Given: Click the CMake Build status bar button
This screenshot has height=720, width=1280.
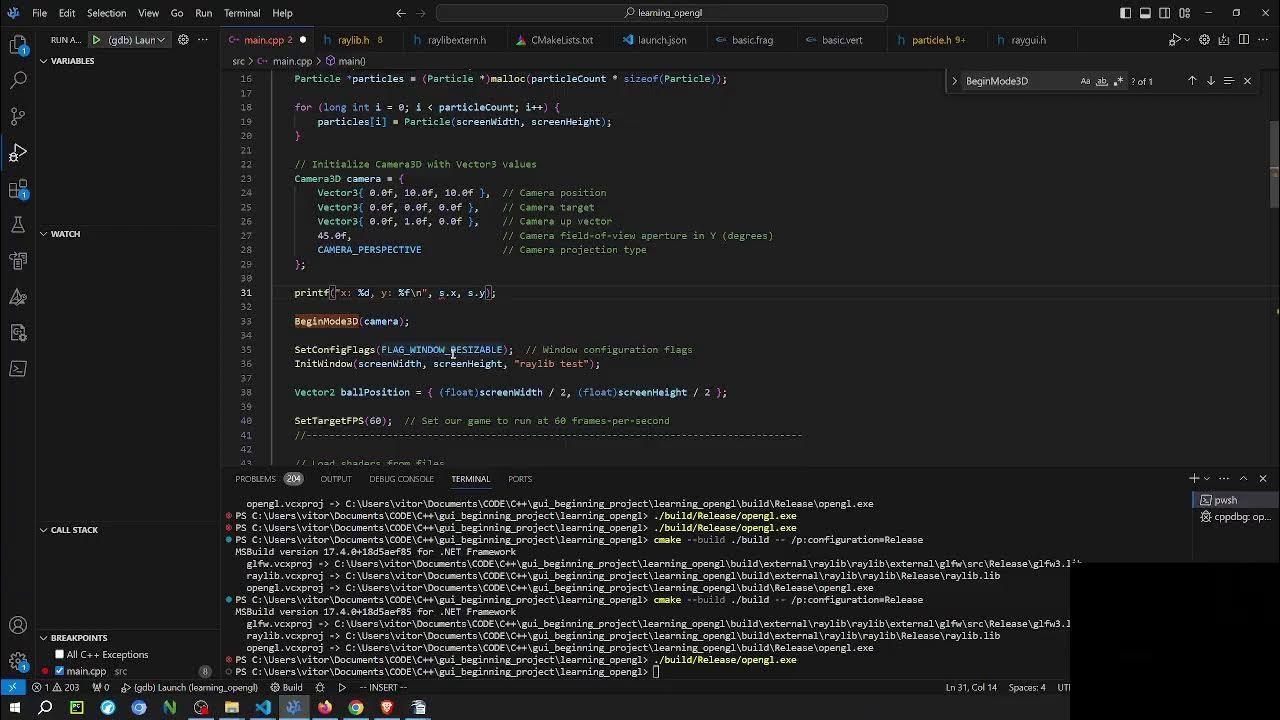Looking at the screenshot, I should (x=287, y=687).
